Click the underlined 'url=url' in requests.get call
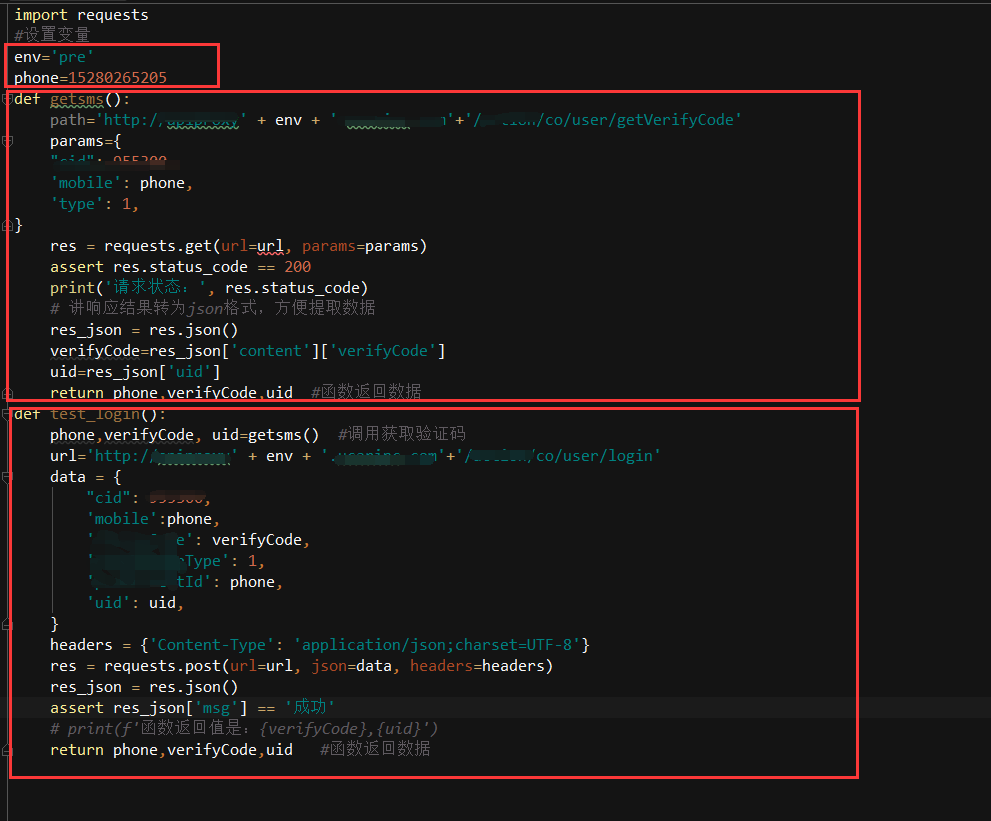991x821 pixels. pyautogui.click(x=252, y=246)
